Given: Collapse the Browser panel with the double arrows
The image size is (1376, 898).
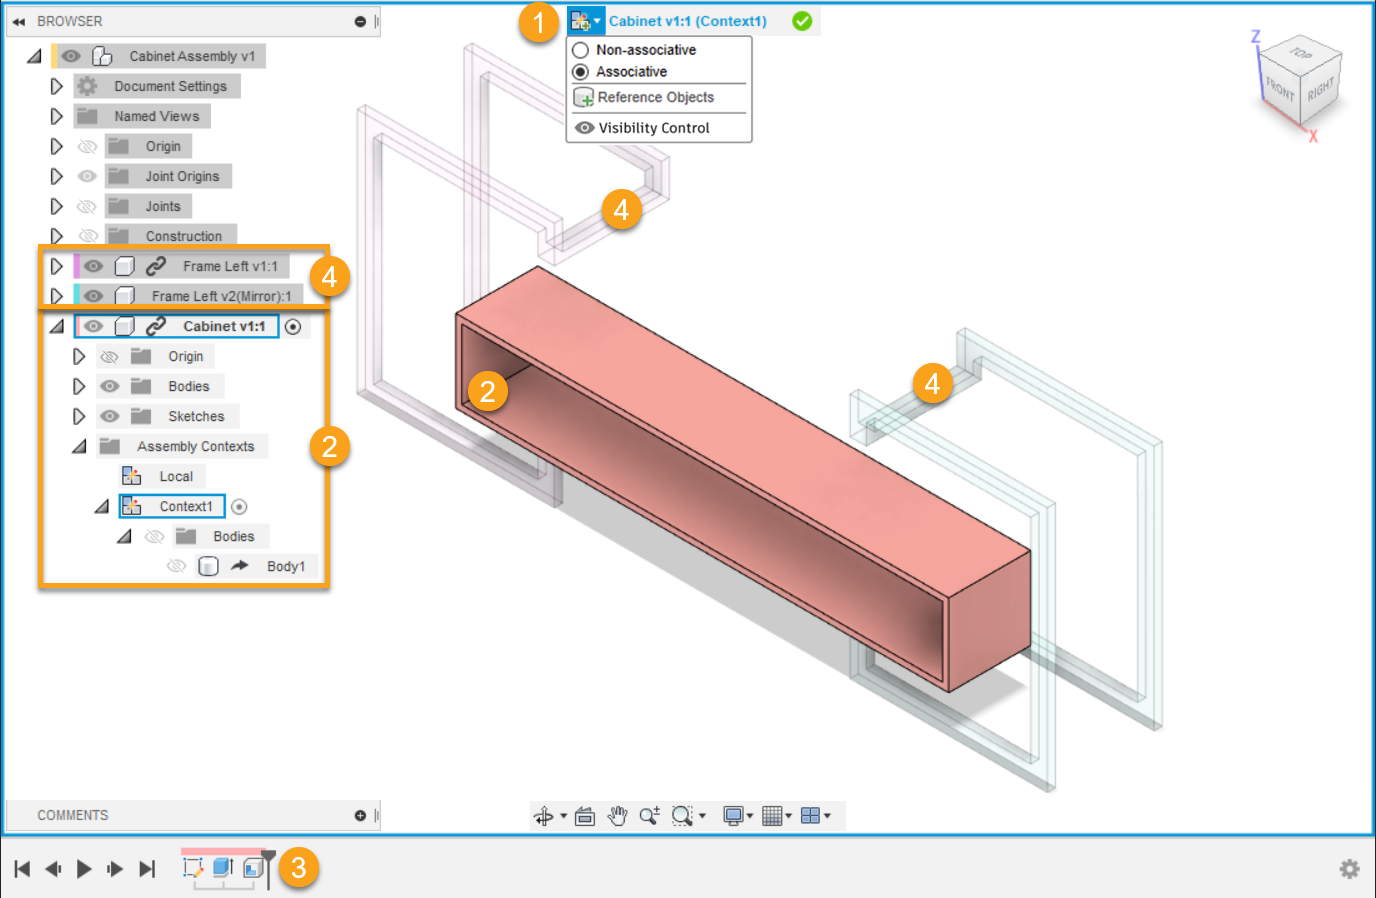Looking at the screenshot, I should click(x=19, y=21).
